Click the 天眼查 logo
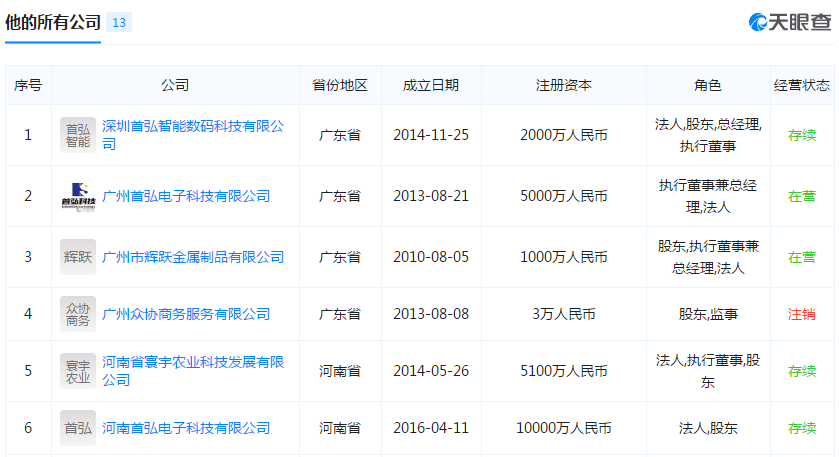The height and width of the screenshot is (457, 839). 790,22
